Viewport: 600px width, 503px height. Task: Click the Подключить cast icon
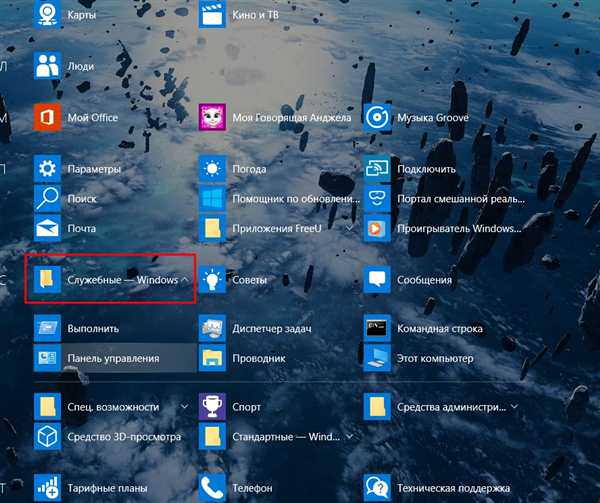click(x=377, y=169)
